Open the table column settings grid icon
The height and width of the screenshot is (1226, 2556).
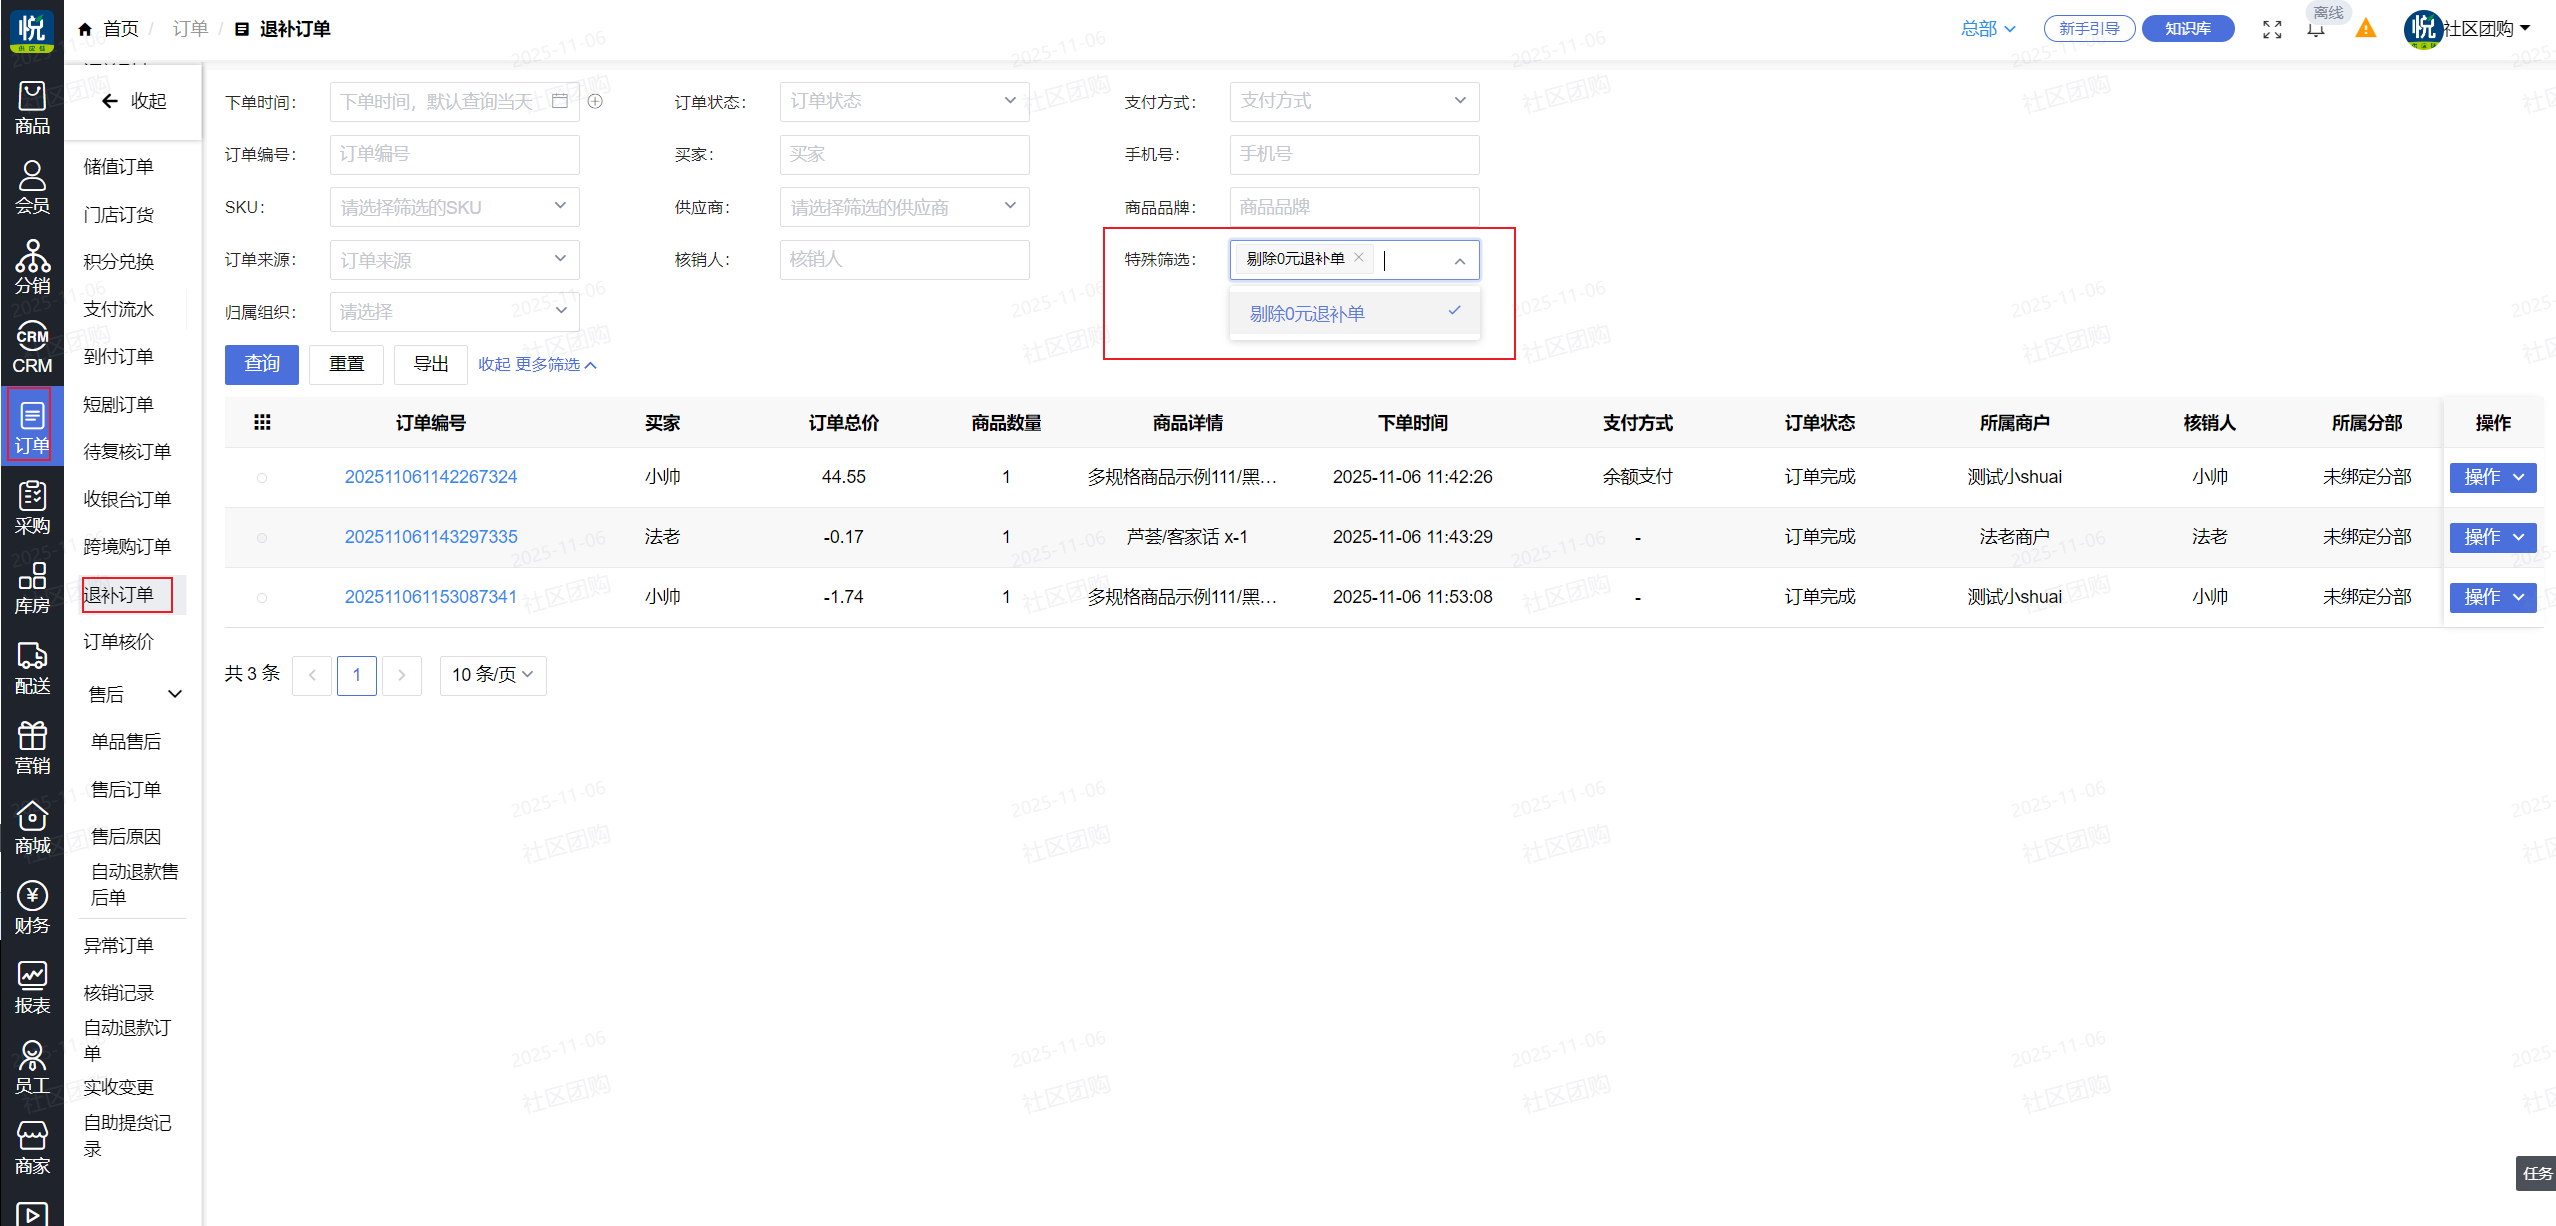(262, 422)
